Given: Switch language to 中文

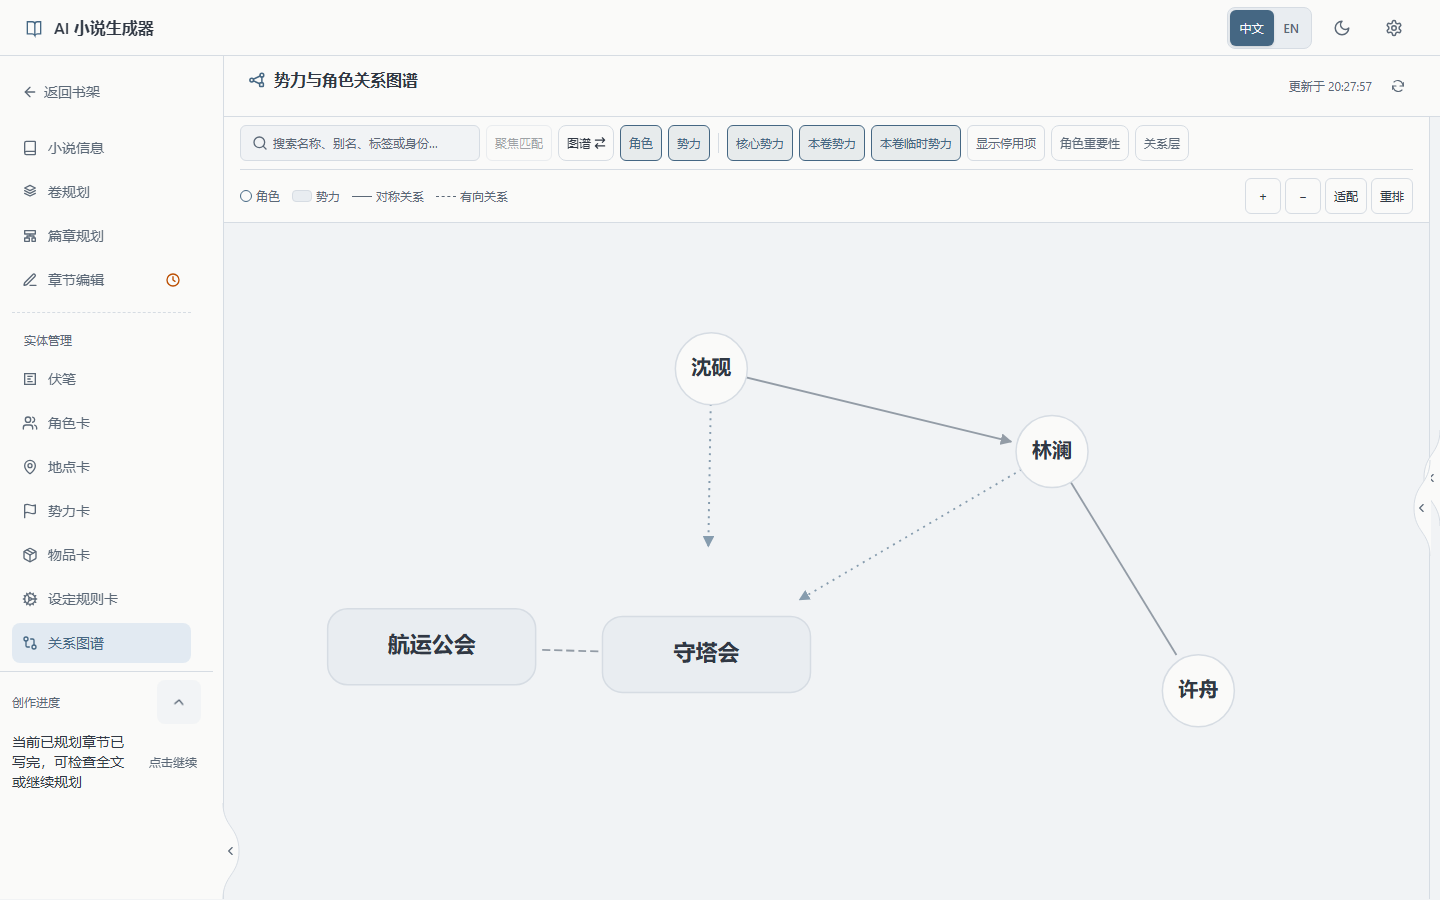Looking at the screenshot, I should point(1252,28).
